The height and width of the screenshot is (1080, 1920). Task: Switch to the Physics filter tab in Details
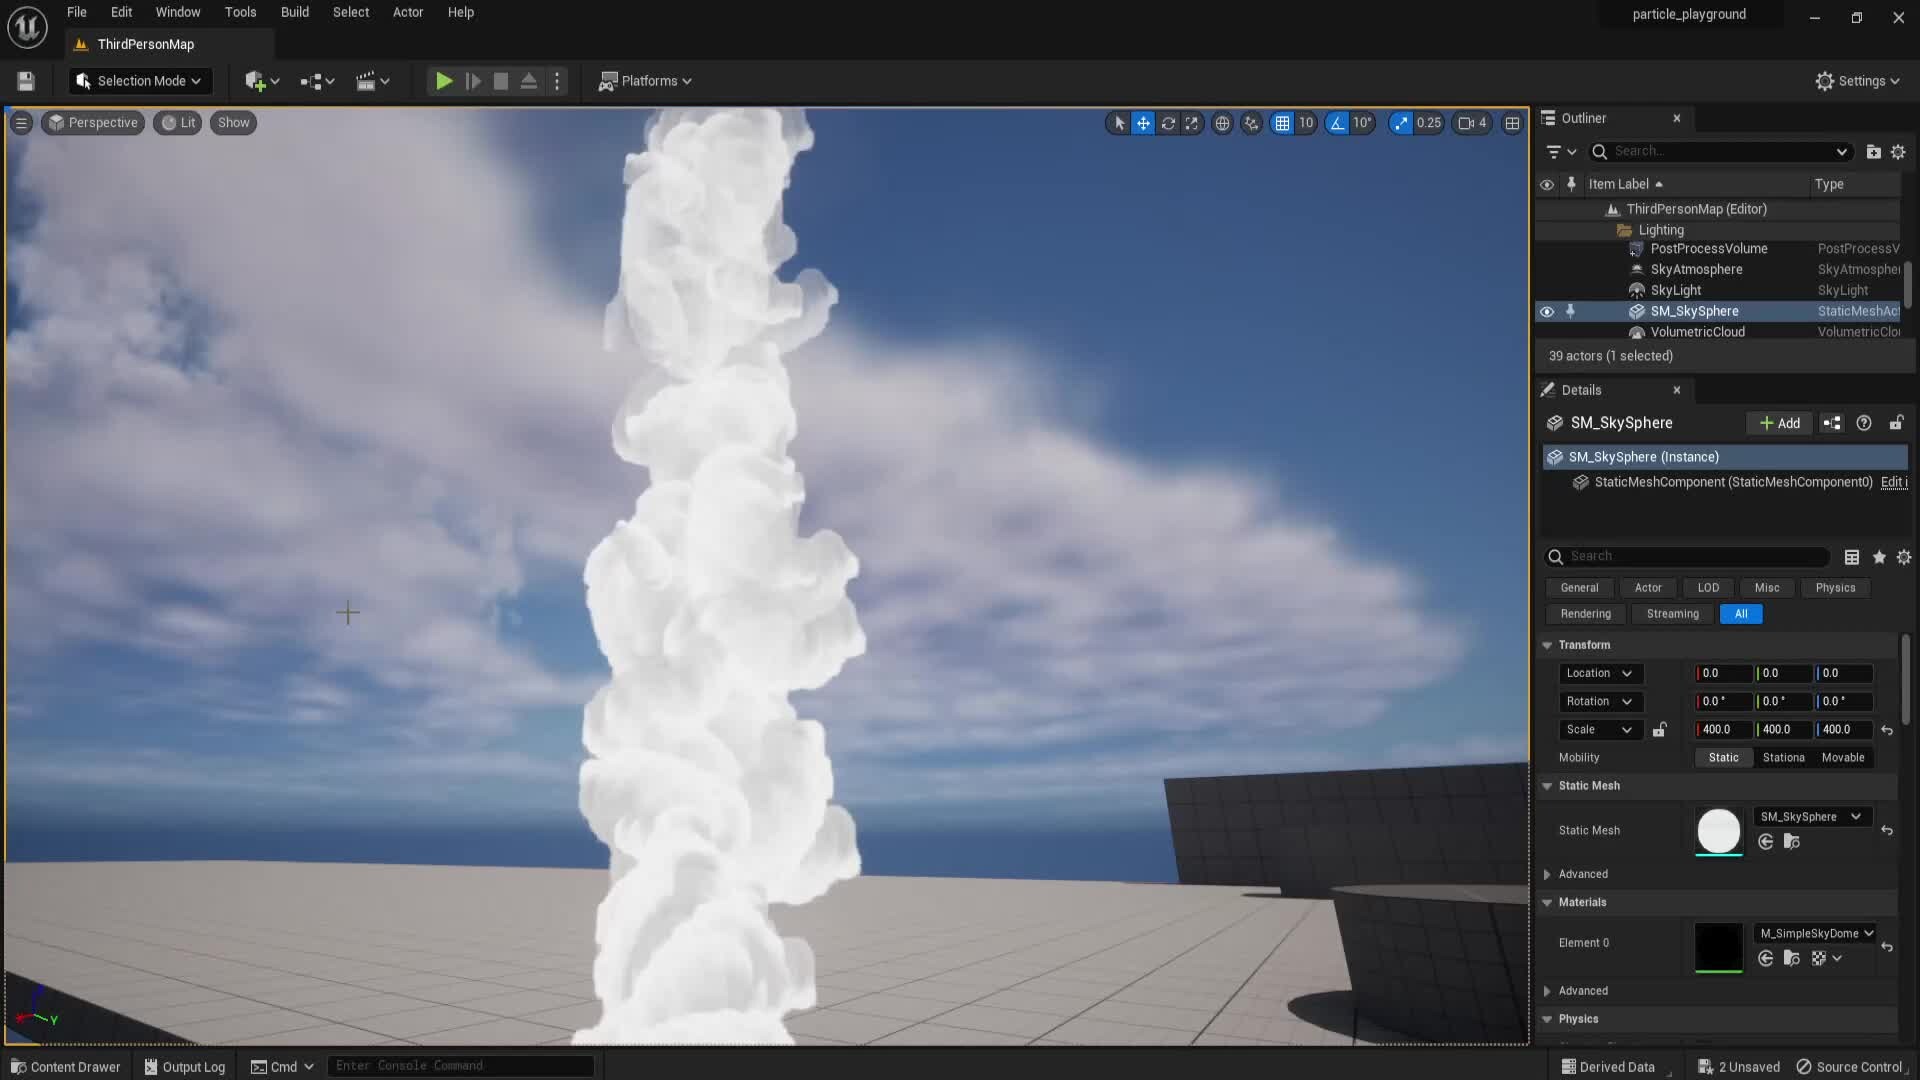(1835, 588)
